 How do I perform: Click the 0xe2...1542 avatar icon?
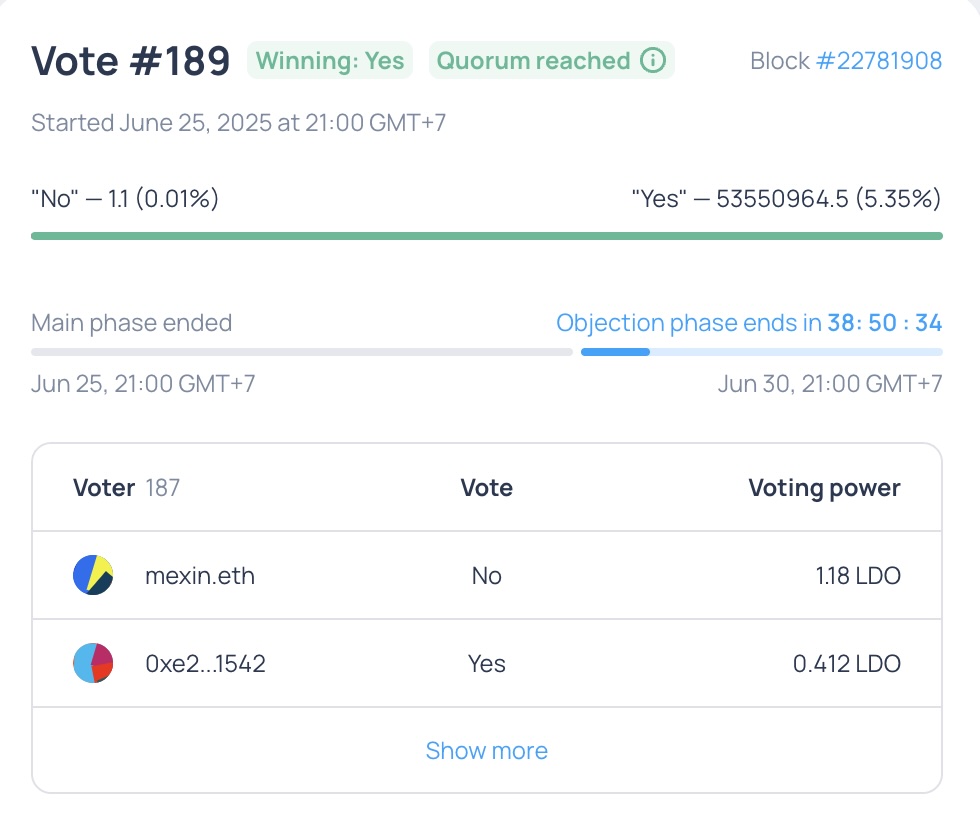[x=93, y=663]
